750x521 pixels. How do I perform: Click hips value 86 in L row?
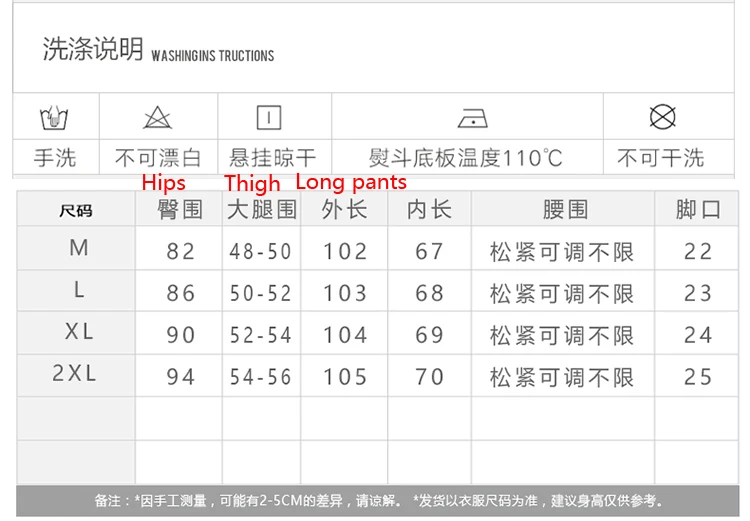click(180, 293)
